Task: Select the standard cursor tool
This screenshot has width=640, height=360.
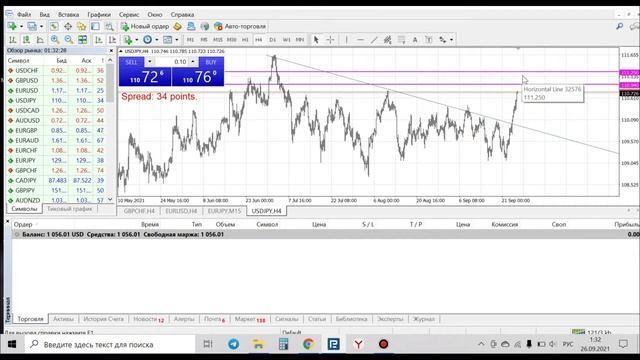Action: click(x=316, y=40)
